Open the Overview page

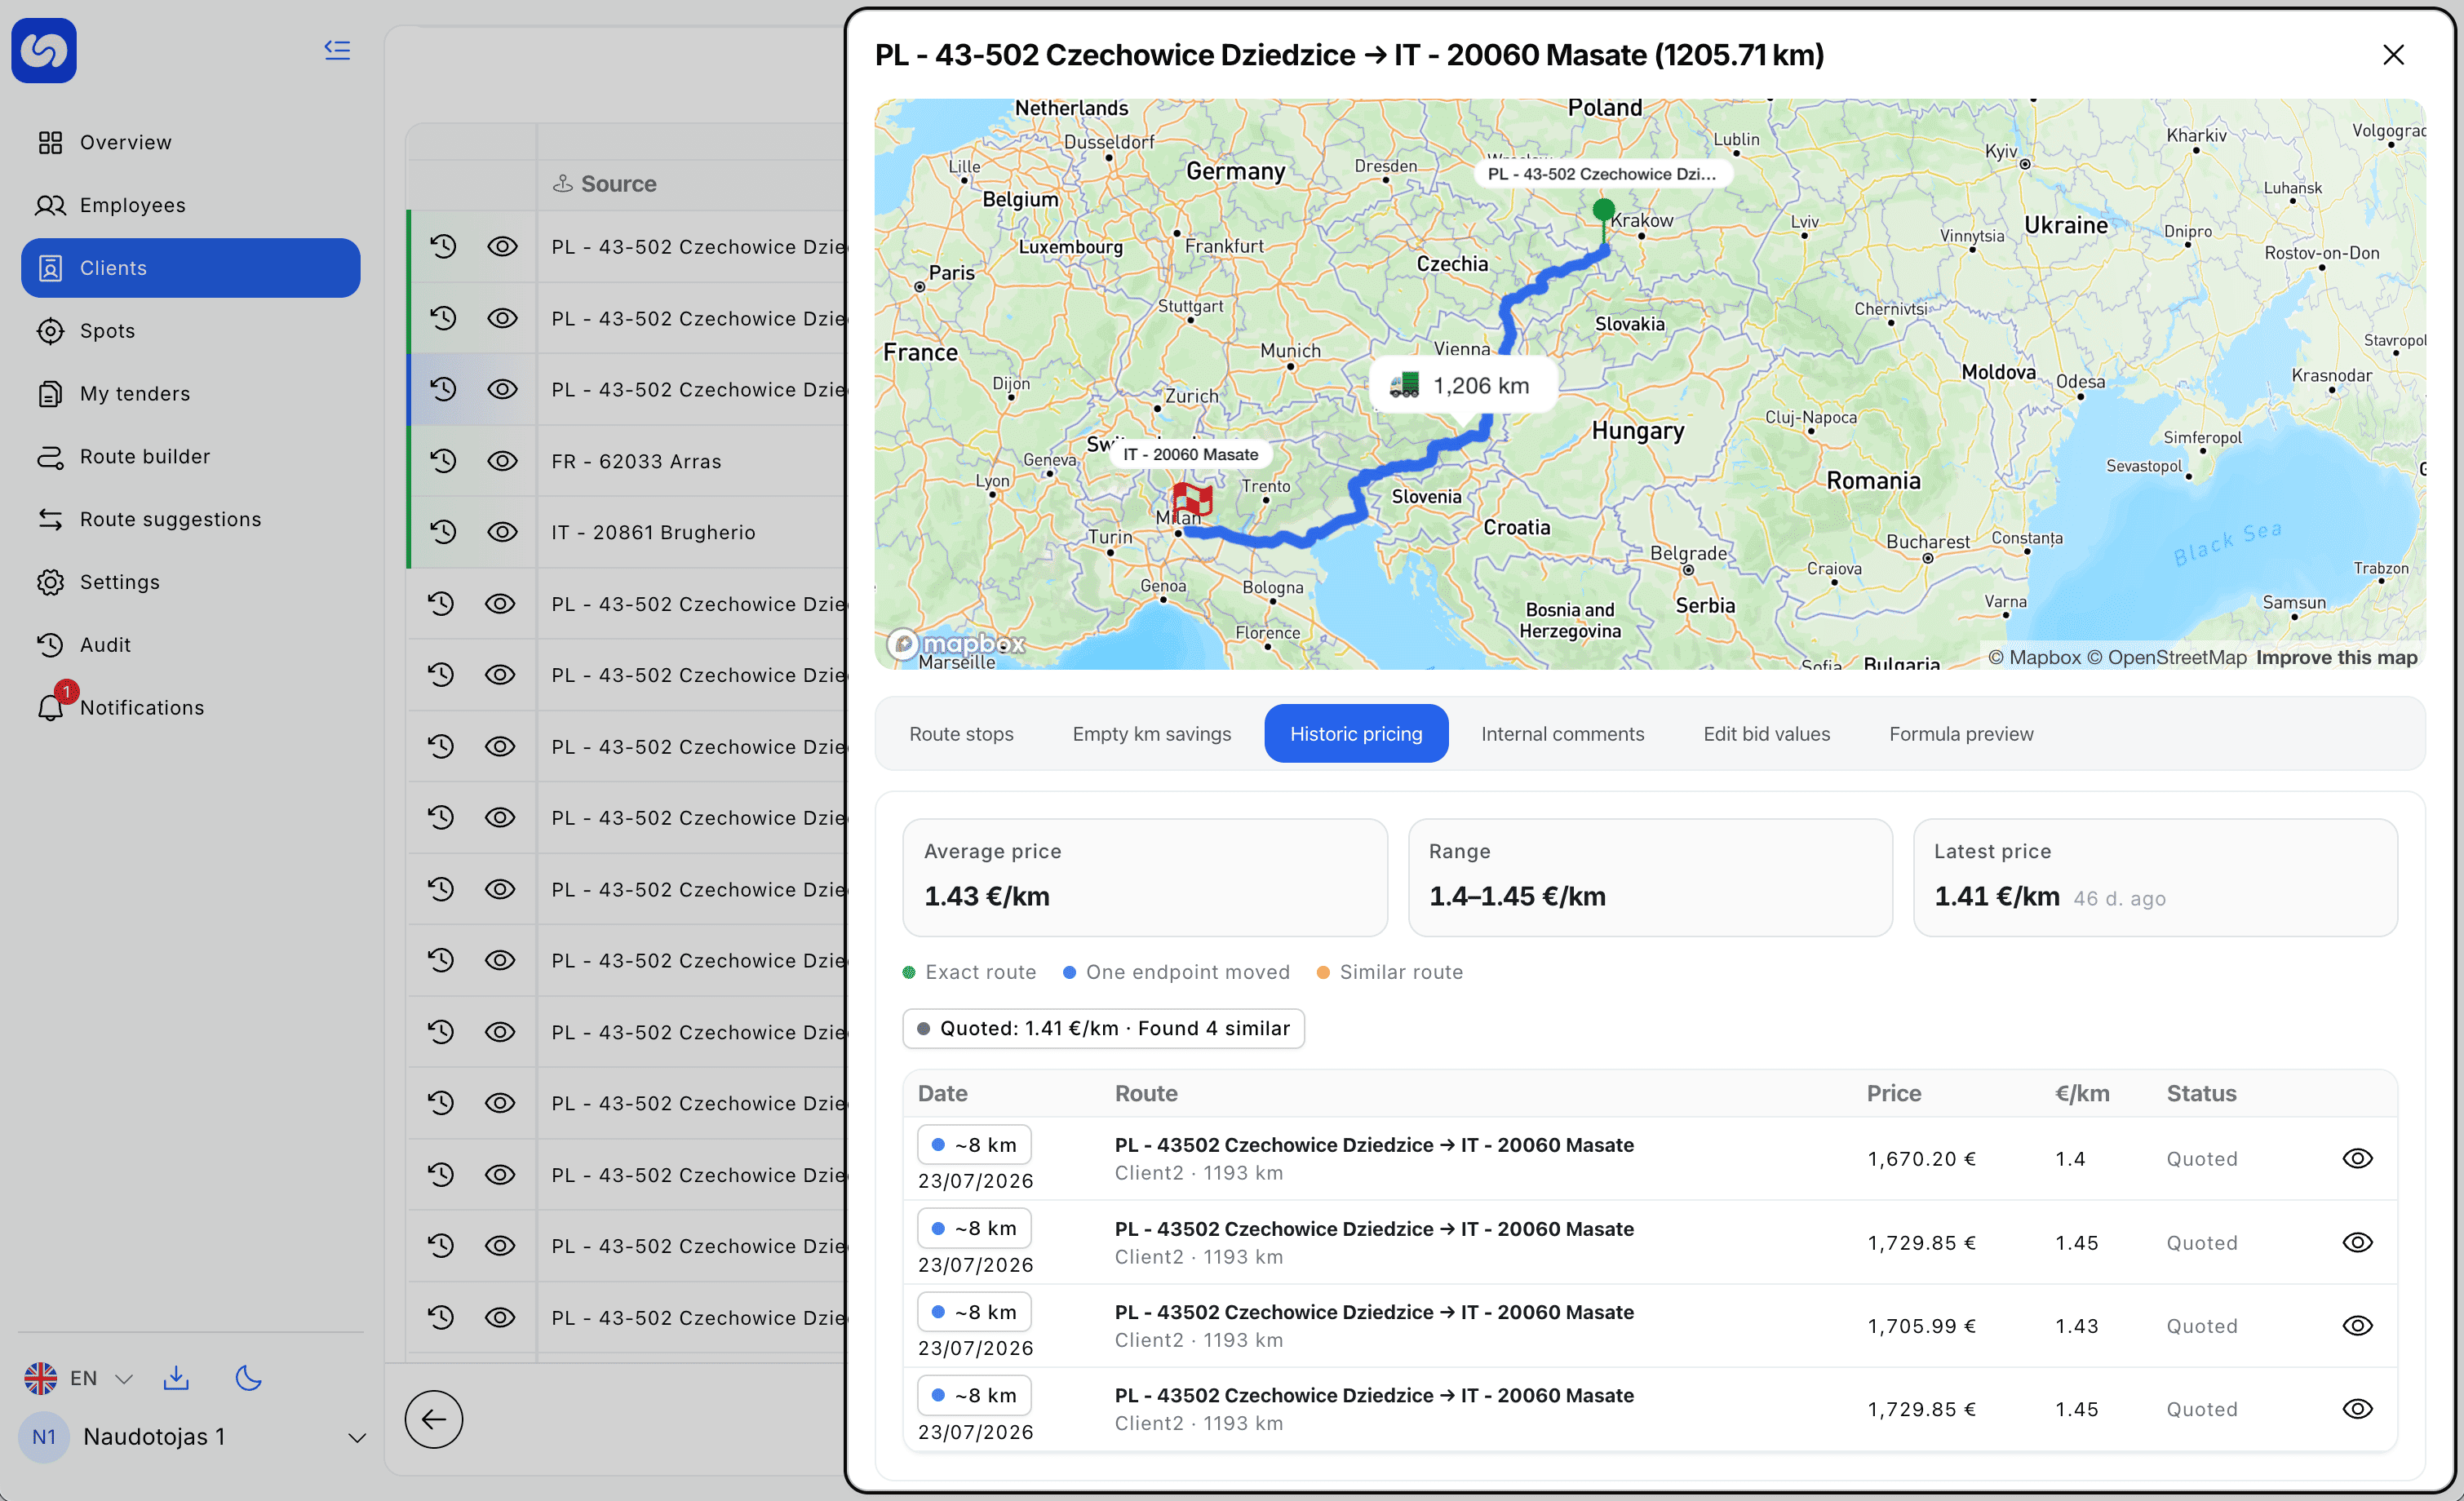tap(190, 142)
